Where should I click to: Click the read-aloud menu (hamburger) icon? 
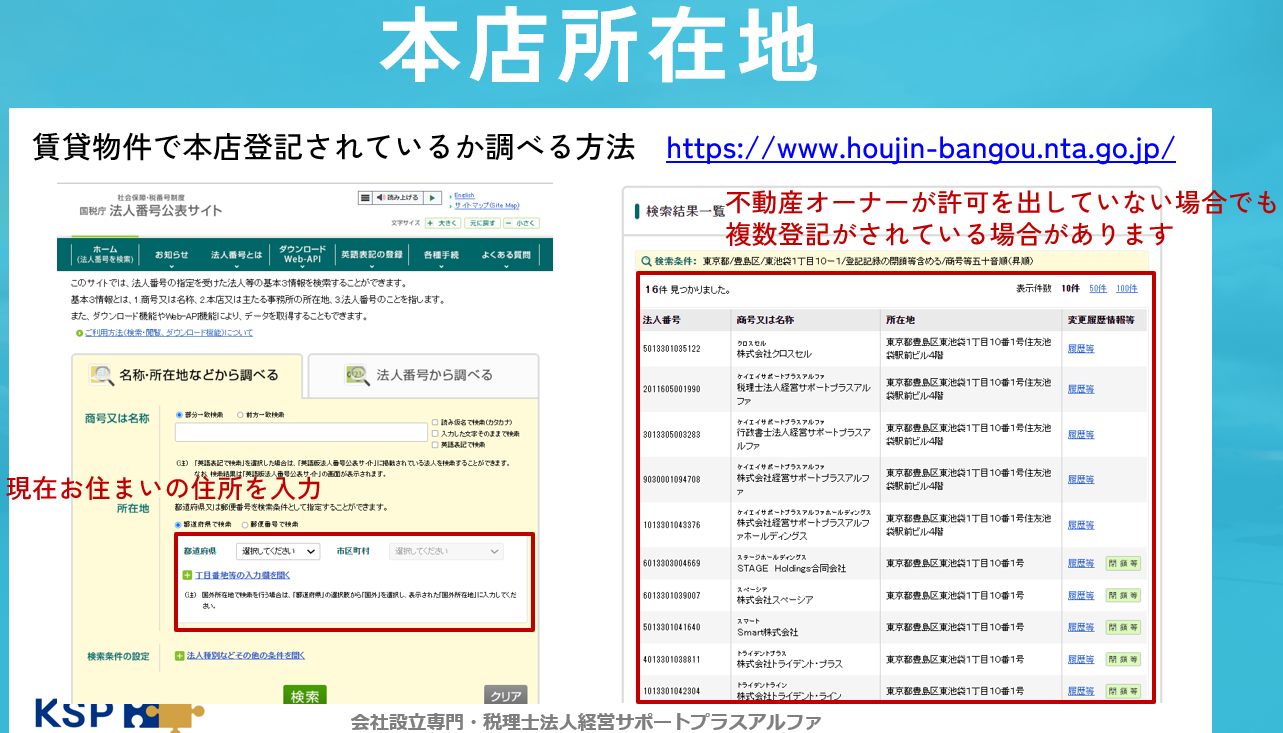(x=366, y=198)
